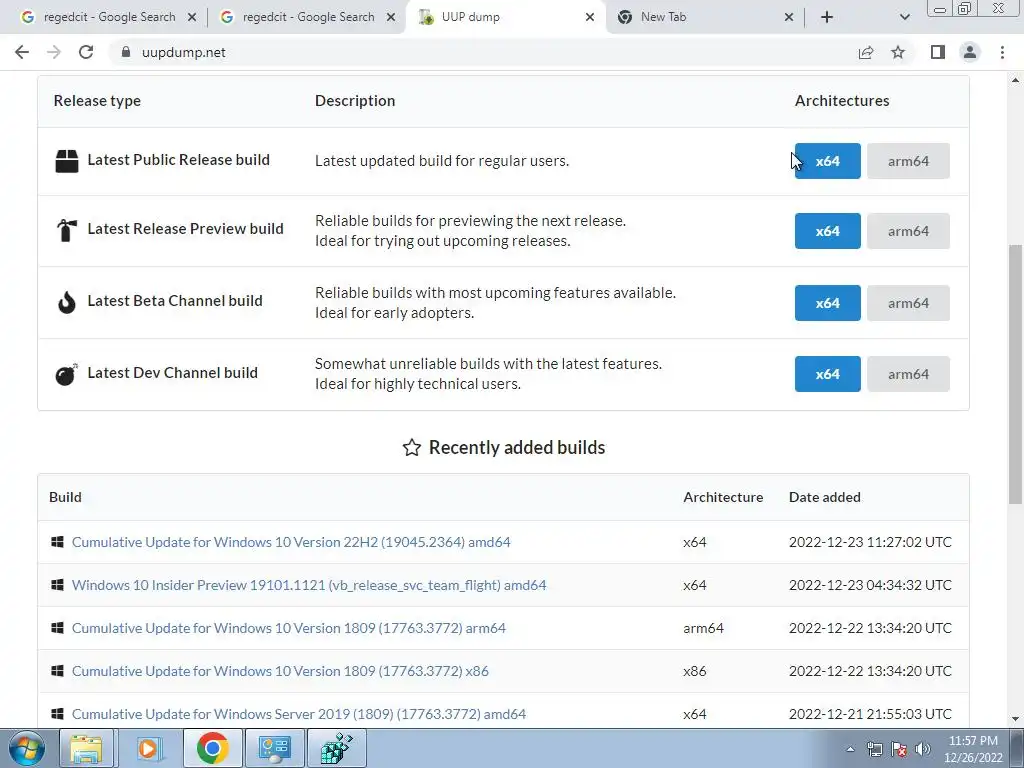Open Windows 10 1809 17763.3772 x86 link
Viewport: 1024px width, 768px height.
click(x=280, y=671)
